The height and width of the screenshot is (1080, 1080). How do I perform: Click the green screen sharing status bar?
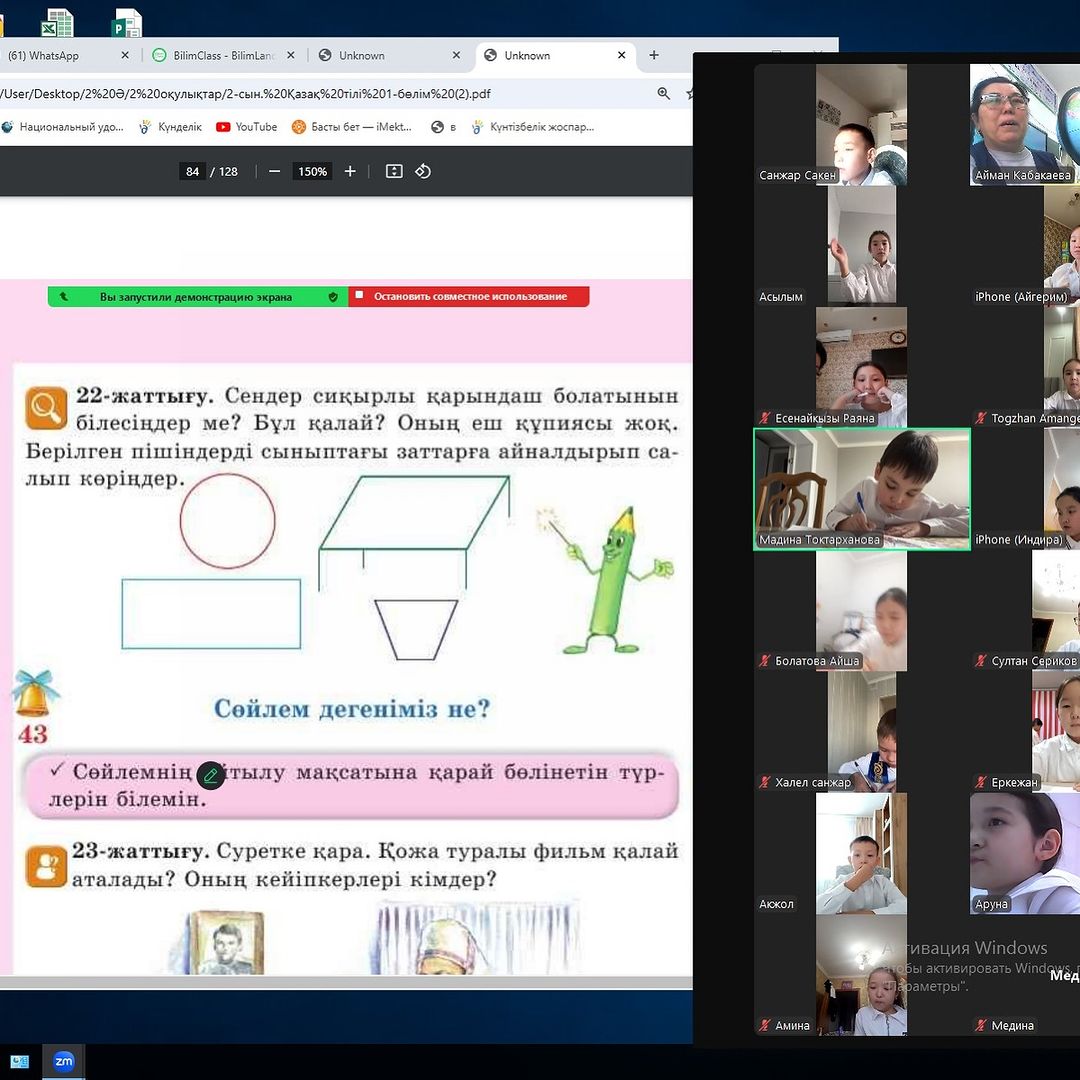(x=198, y=297)
